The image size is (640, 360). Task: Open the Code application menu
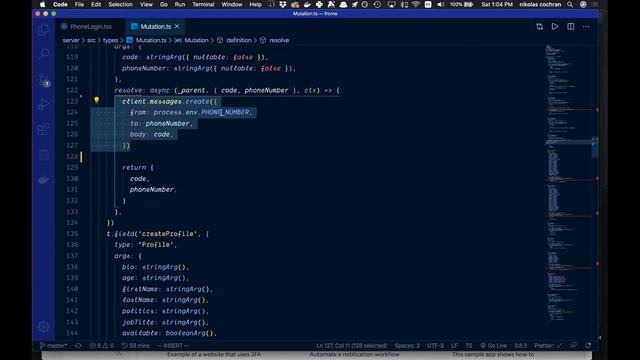pos(60,4)
